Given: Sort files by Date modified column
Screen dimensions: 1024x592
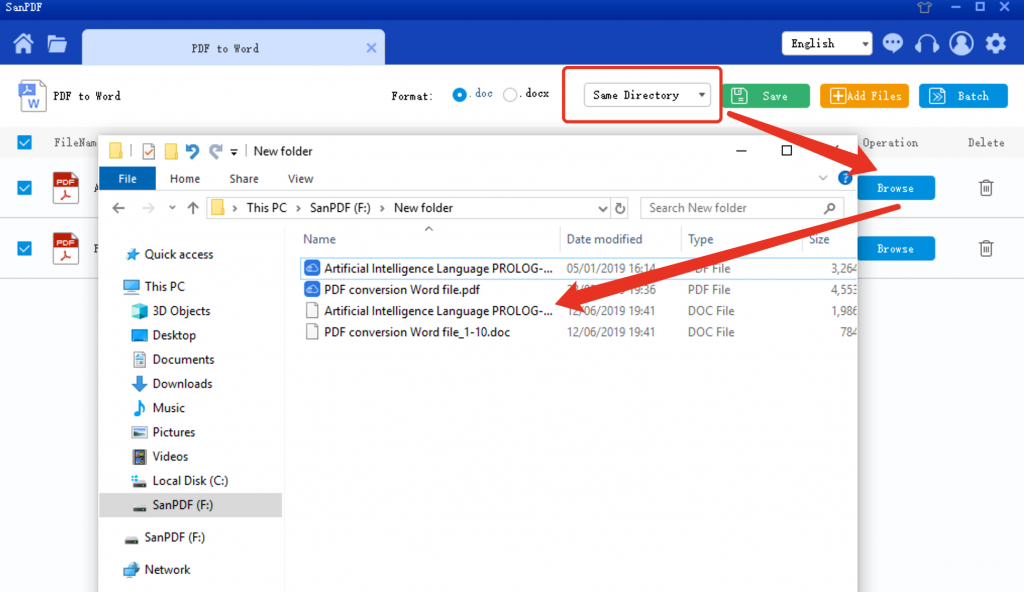Looking at the screenshot, I should (x=604, y=239).
